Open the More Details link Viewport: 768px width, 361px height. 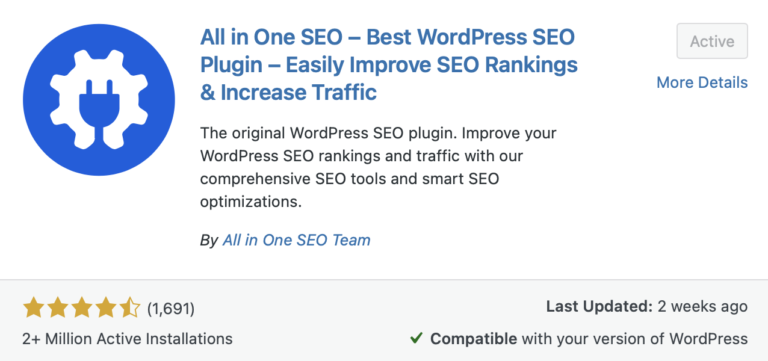[702, 82]
